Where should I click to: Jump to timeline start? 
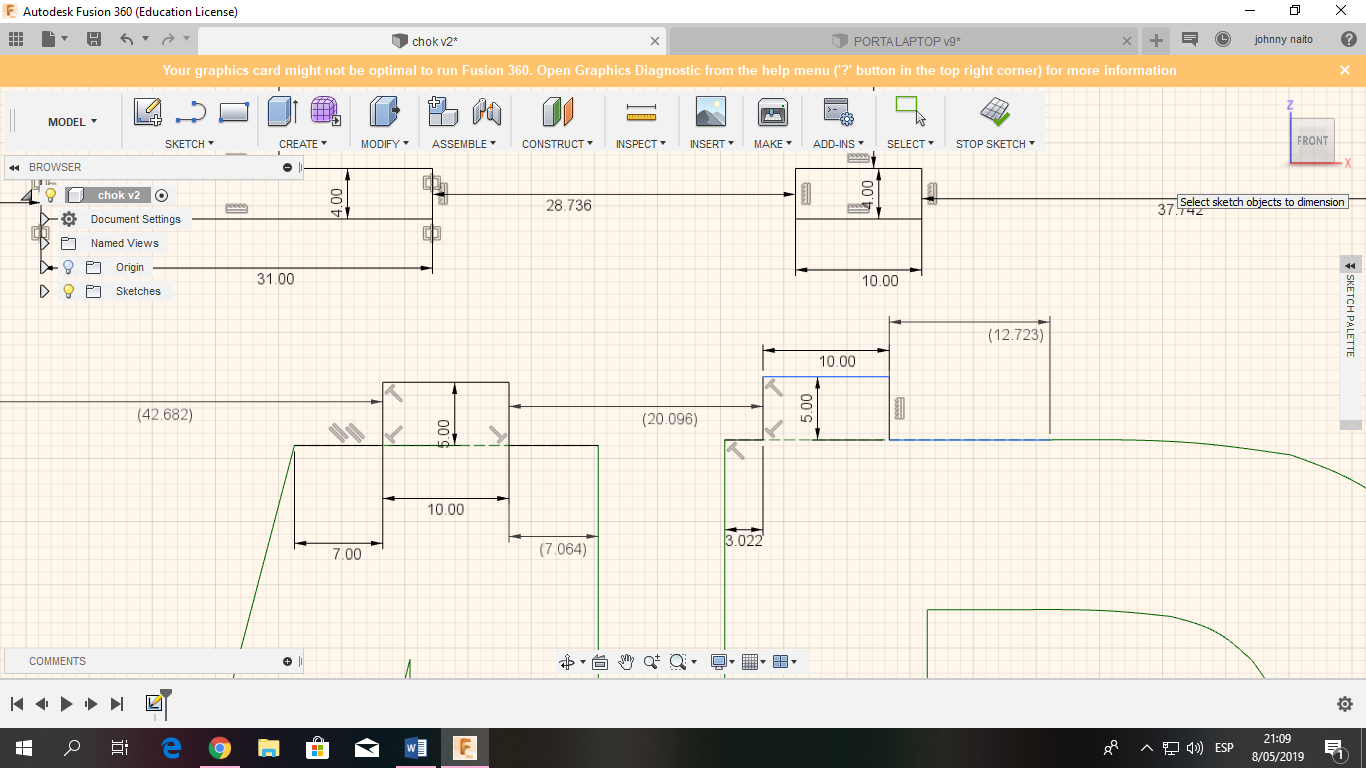pos(16,704)
